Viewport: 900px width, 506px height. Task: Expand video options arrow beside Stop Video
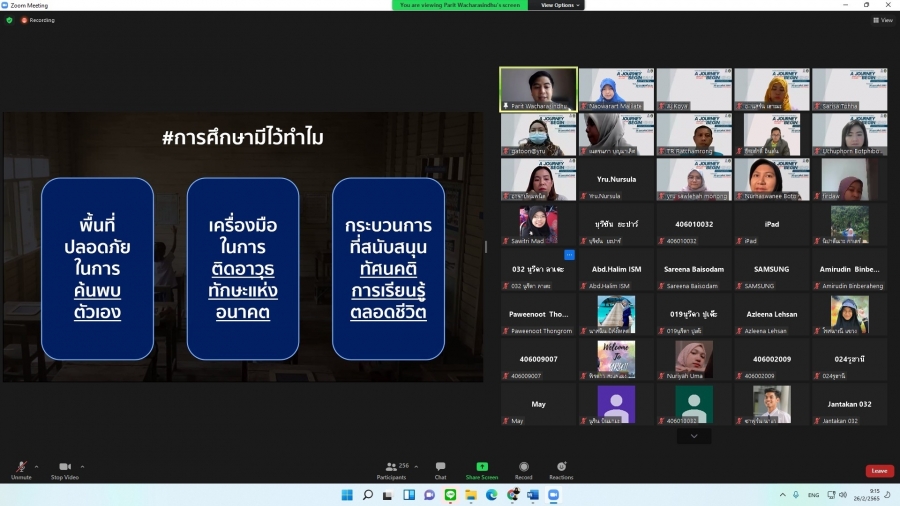82,466
